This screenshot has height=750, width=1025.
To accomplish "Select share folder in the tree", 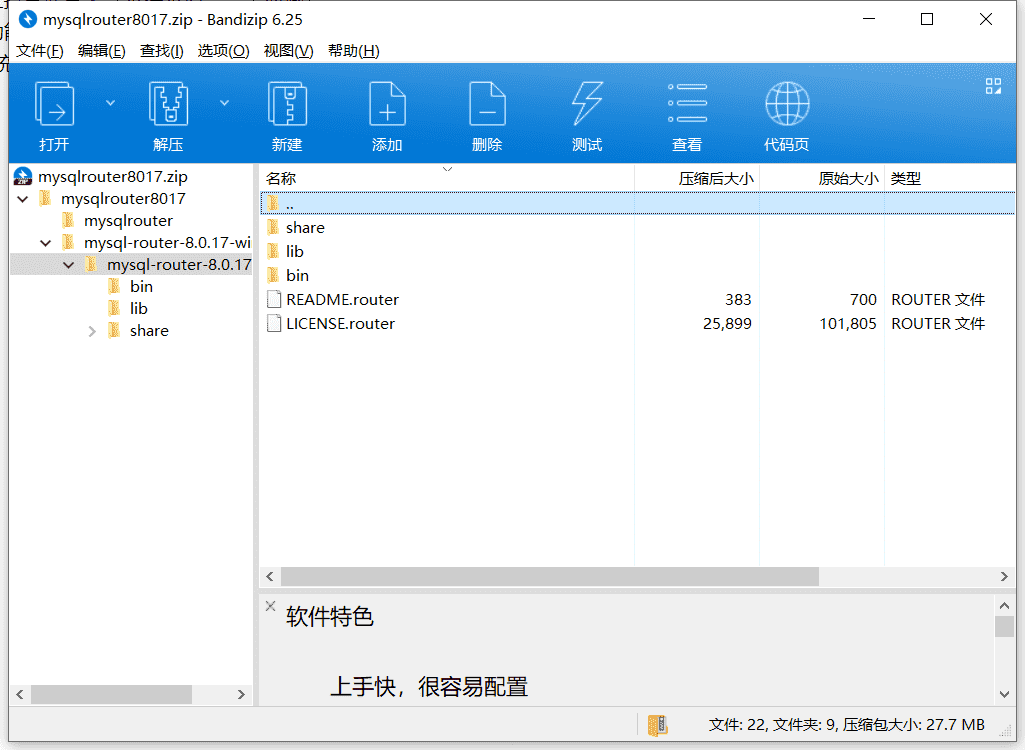I will (x=149, y=331).
